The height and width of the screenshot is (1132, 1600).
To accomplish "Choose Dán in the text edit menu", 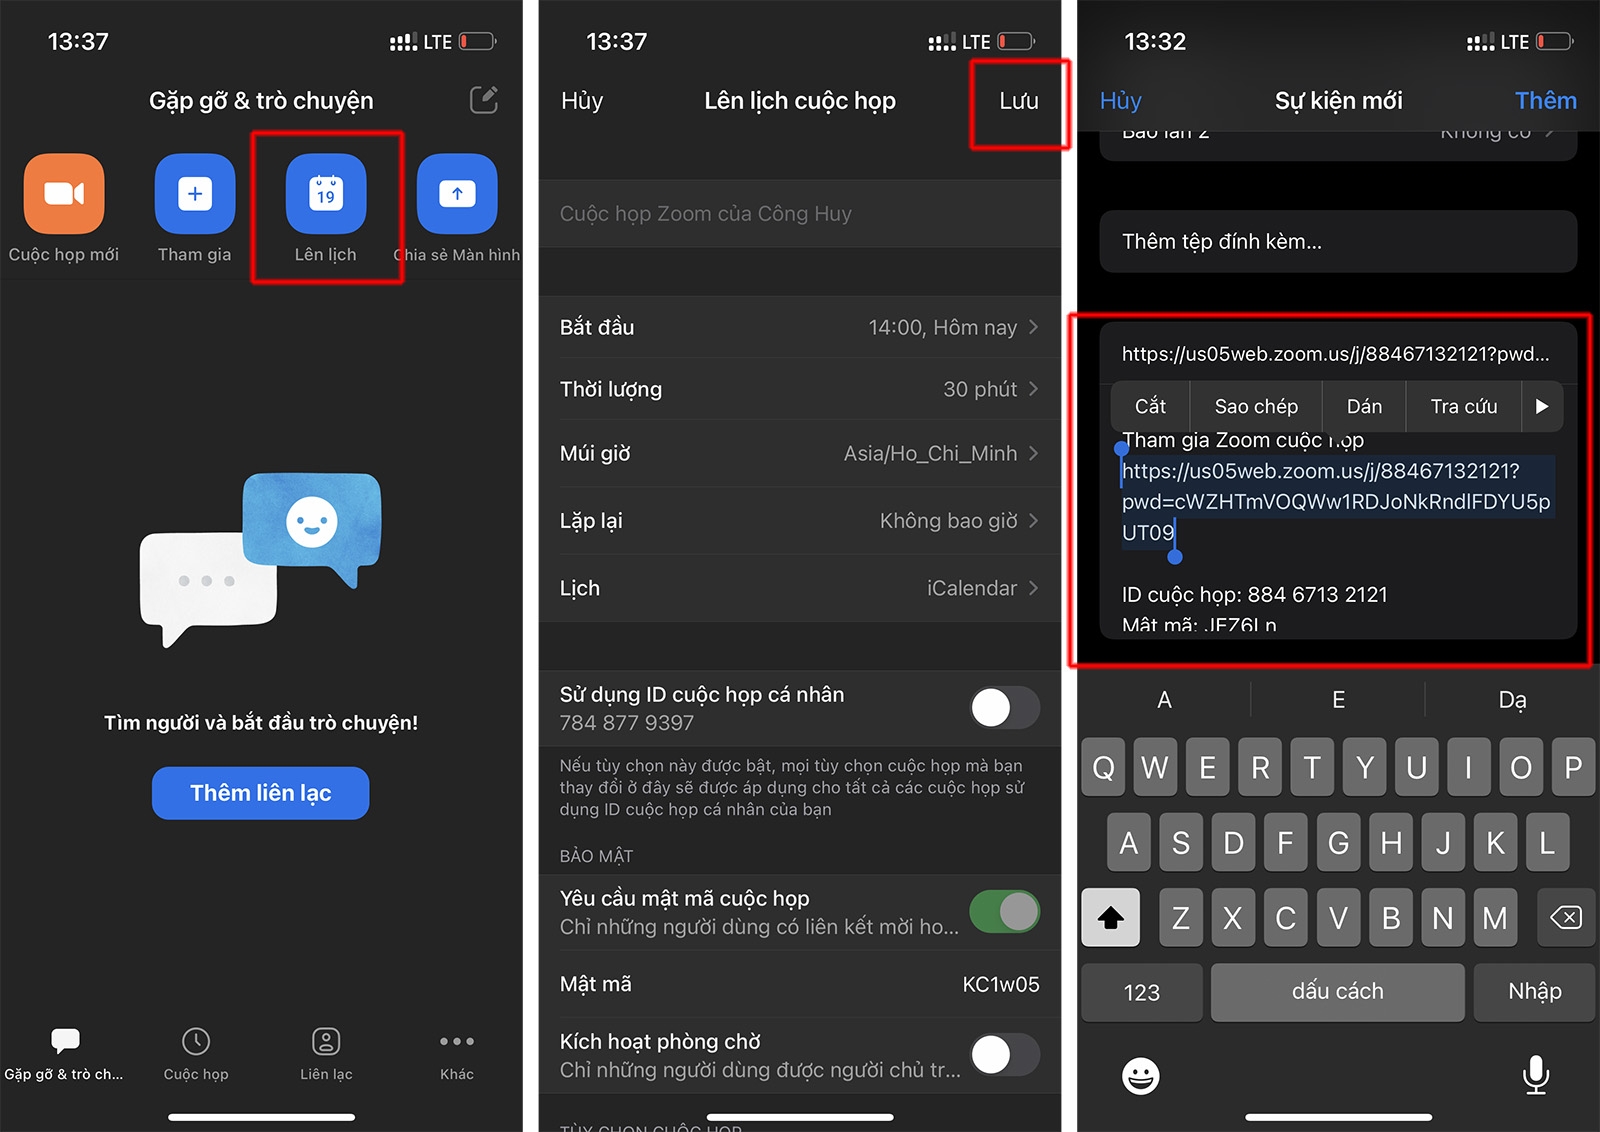I will 1364,406.
